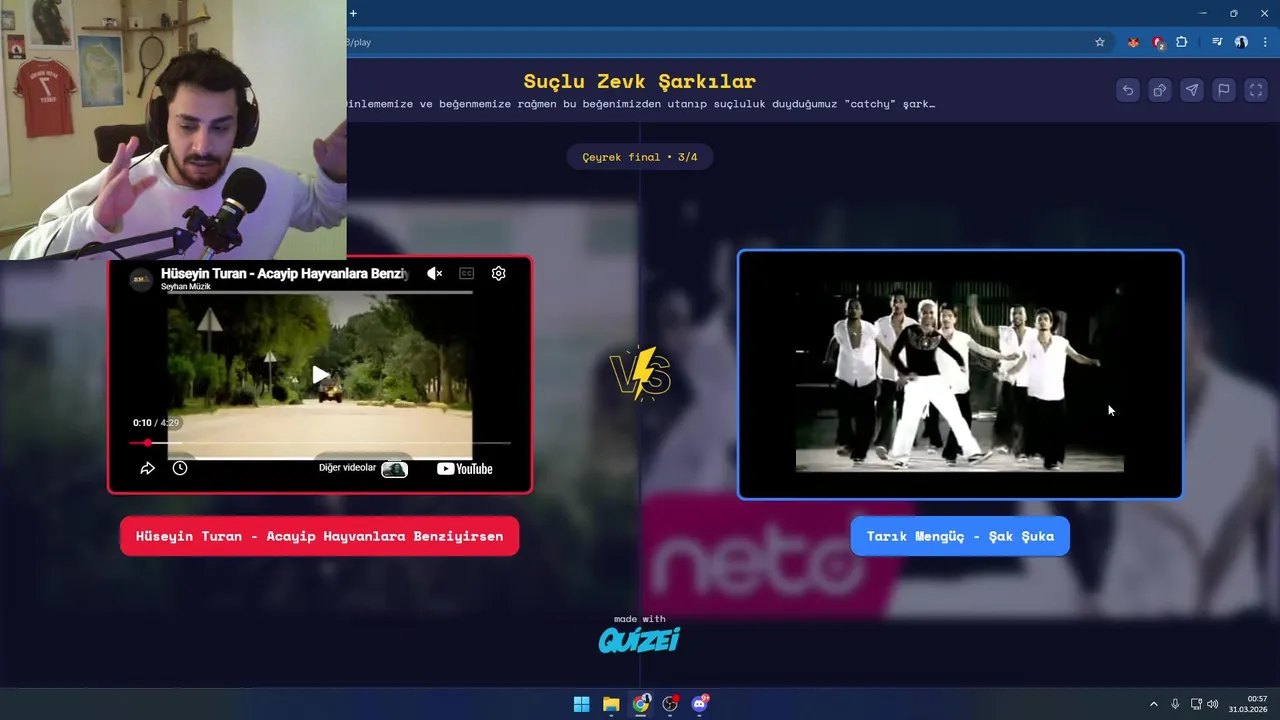Click the paper plane share button
The width and height of the screenshot is (1280, 720).
coord(1192,90)
